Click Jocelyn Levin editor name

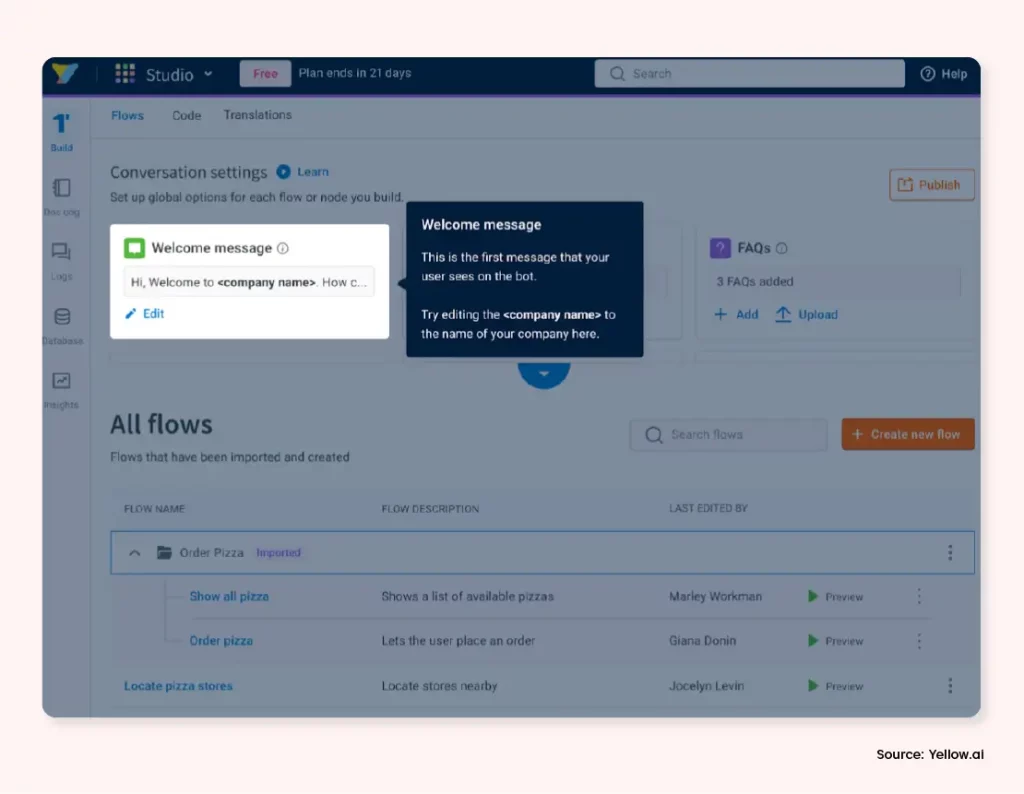pos(706,686)
